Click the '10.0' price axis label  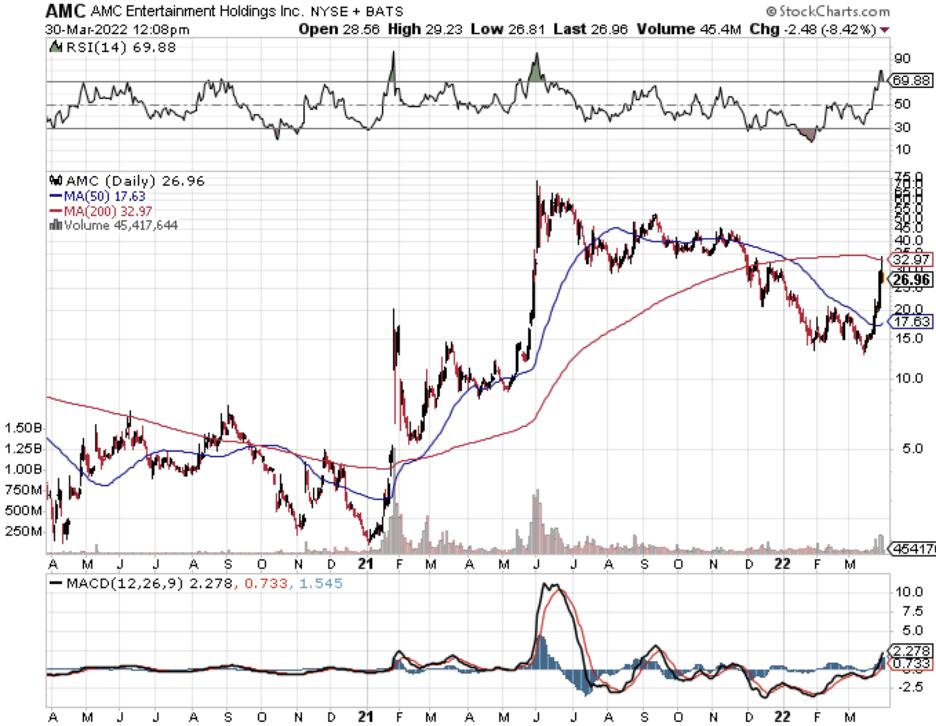pos(909,379)
